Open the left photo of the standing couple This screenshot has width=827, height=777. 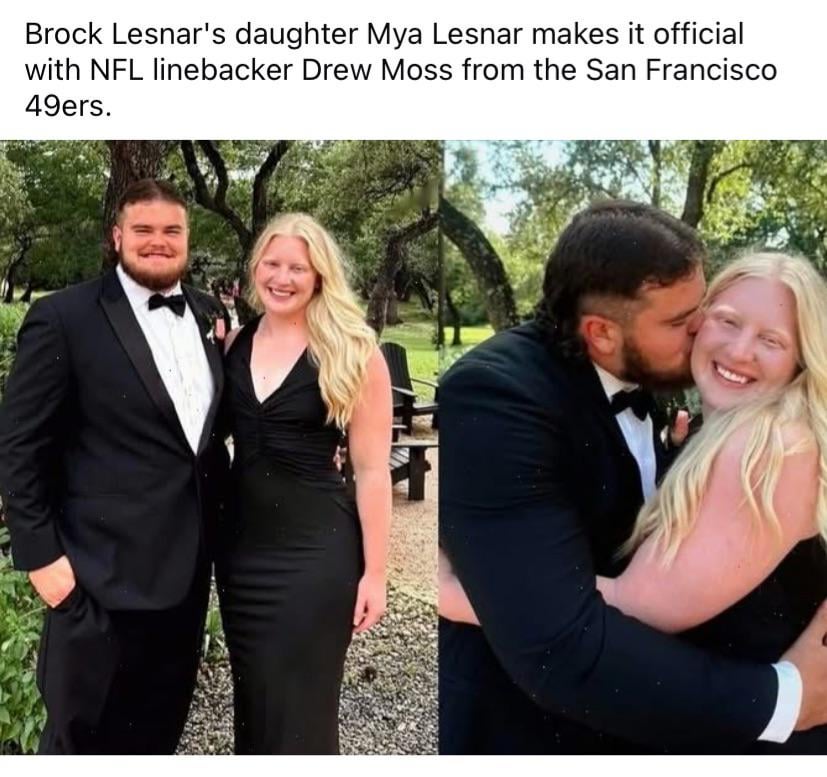[219, 447]
